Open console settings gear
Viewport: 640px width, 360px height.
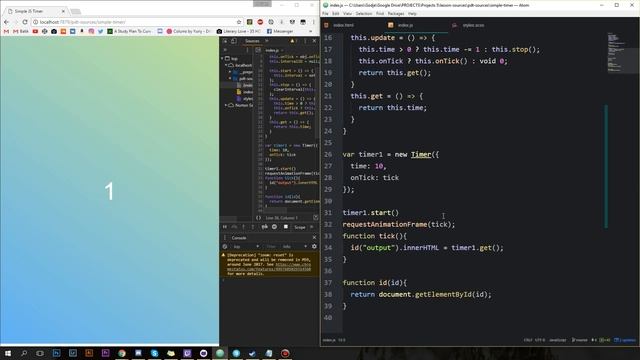click(314, 247)
